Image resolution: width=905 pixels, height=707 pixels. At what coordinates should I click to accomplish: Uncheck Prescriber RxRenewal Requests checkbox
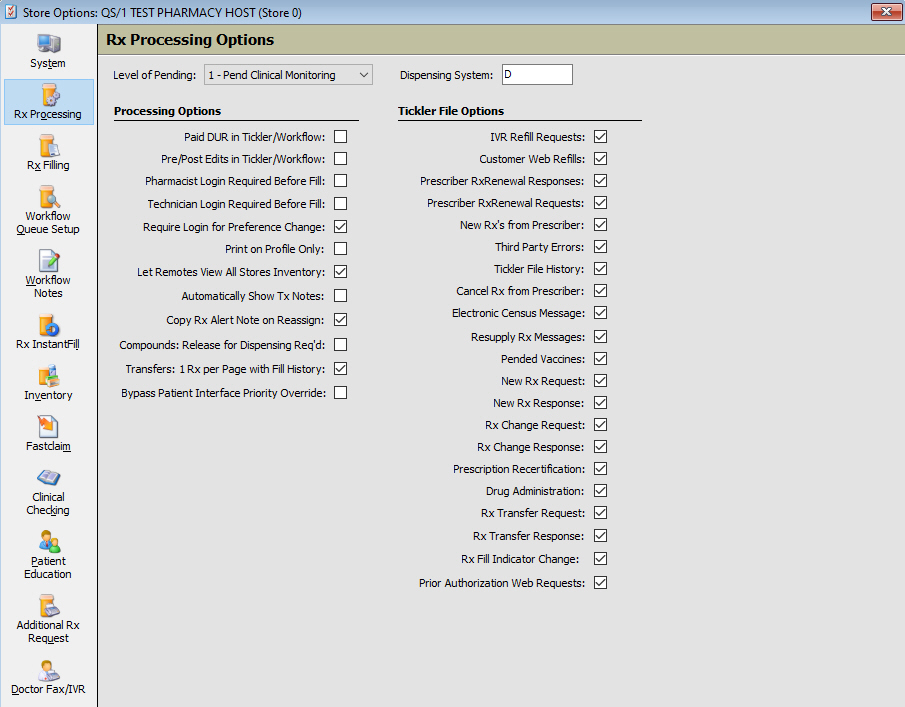[x=600, y=203]
